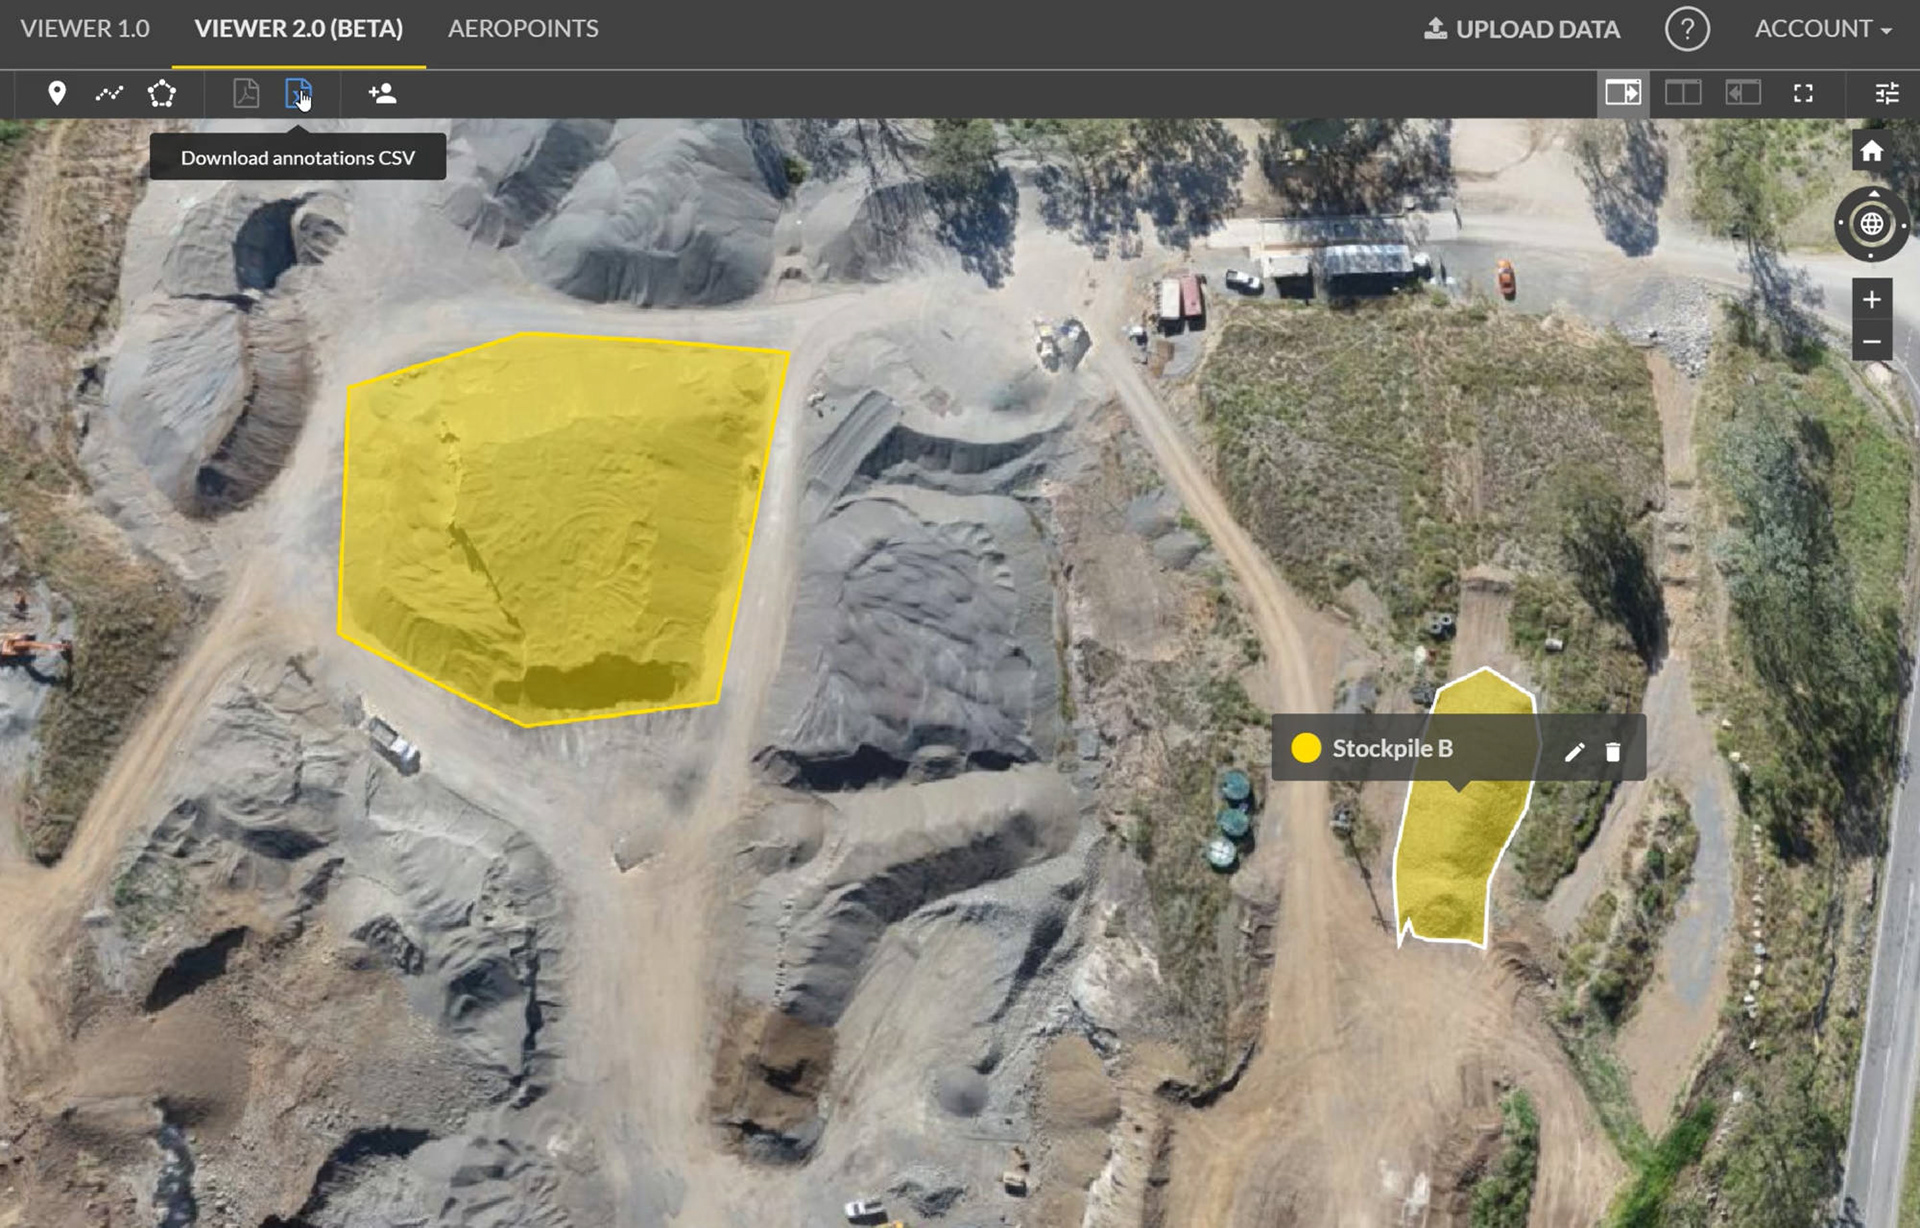Image resolution: width=1920 pixels, height=1228 pixels.
Task: Select the point marker annotation tool
Action: [x=57, y=94]
